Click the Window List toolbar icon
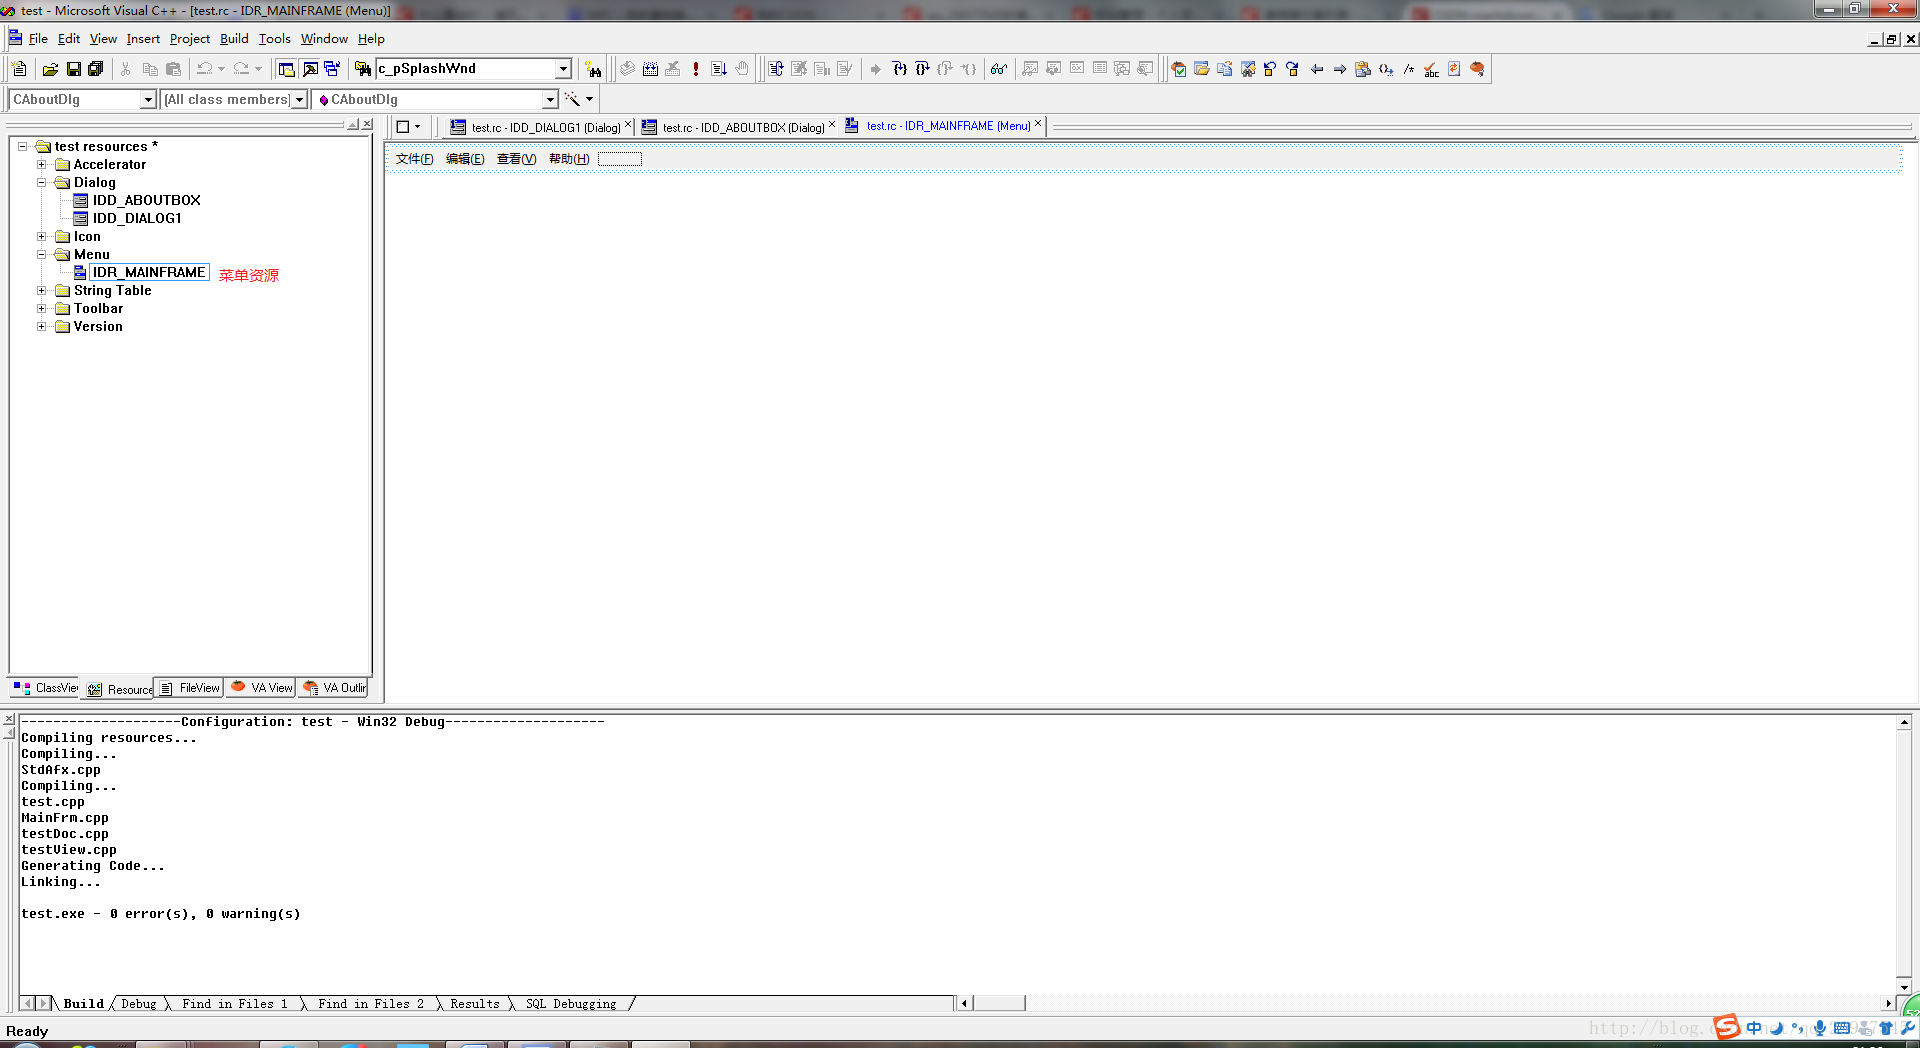The height and width of the screenshot is (1048, 1920). tap(332, 69)
